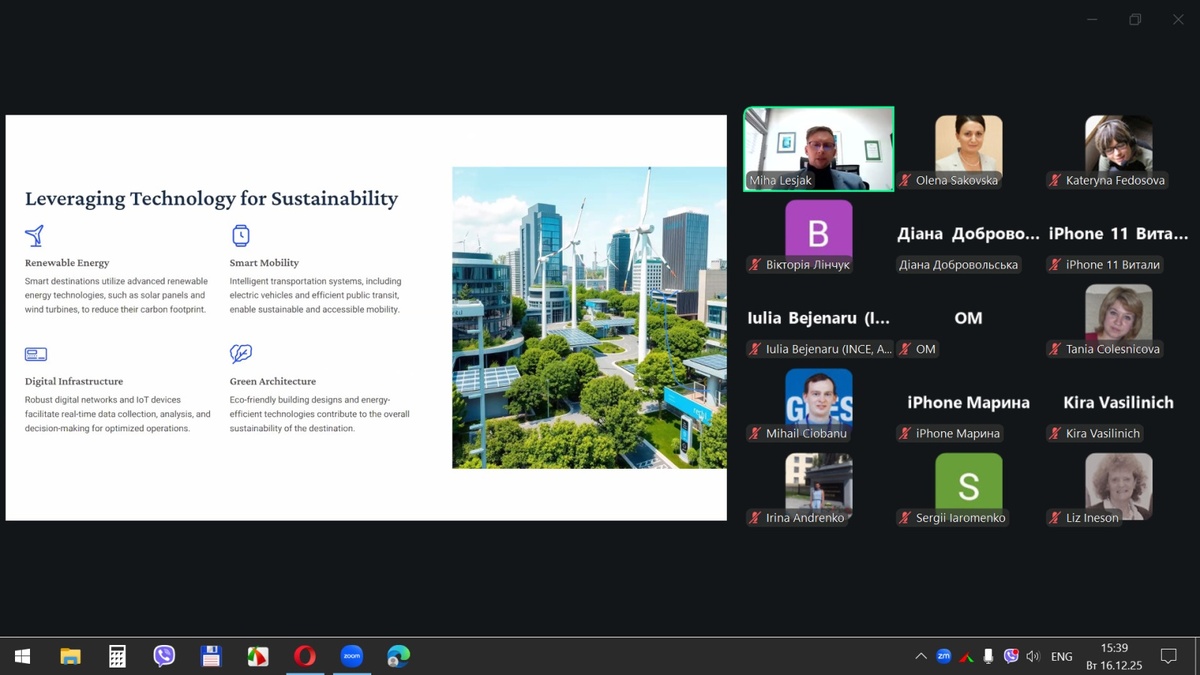Viewport: 1200px width, 675px height.
Task: Toggle the system volume speaker icon
Action: pos(1033,656)
